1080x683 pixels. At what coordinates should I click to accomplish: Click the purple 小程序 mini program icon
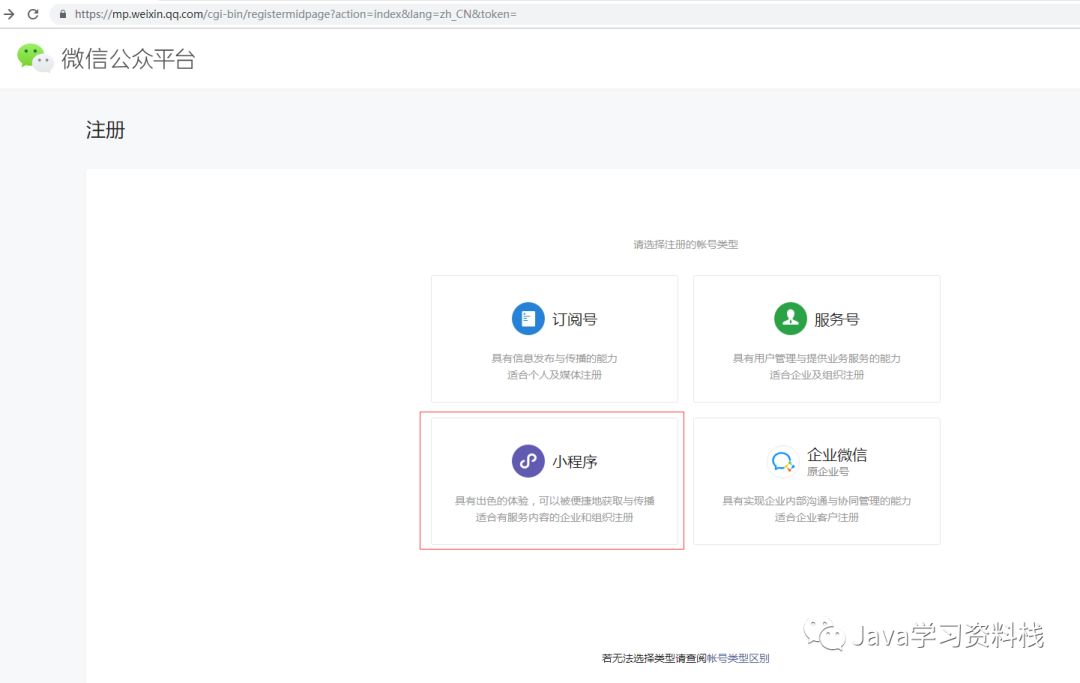tap(528, 461)
